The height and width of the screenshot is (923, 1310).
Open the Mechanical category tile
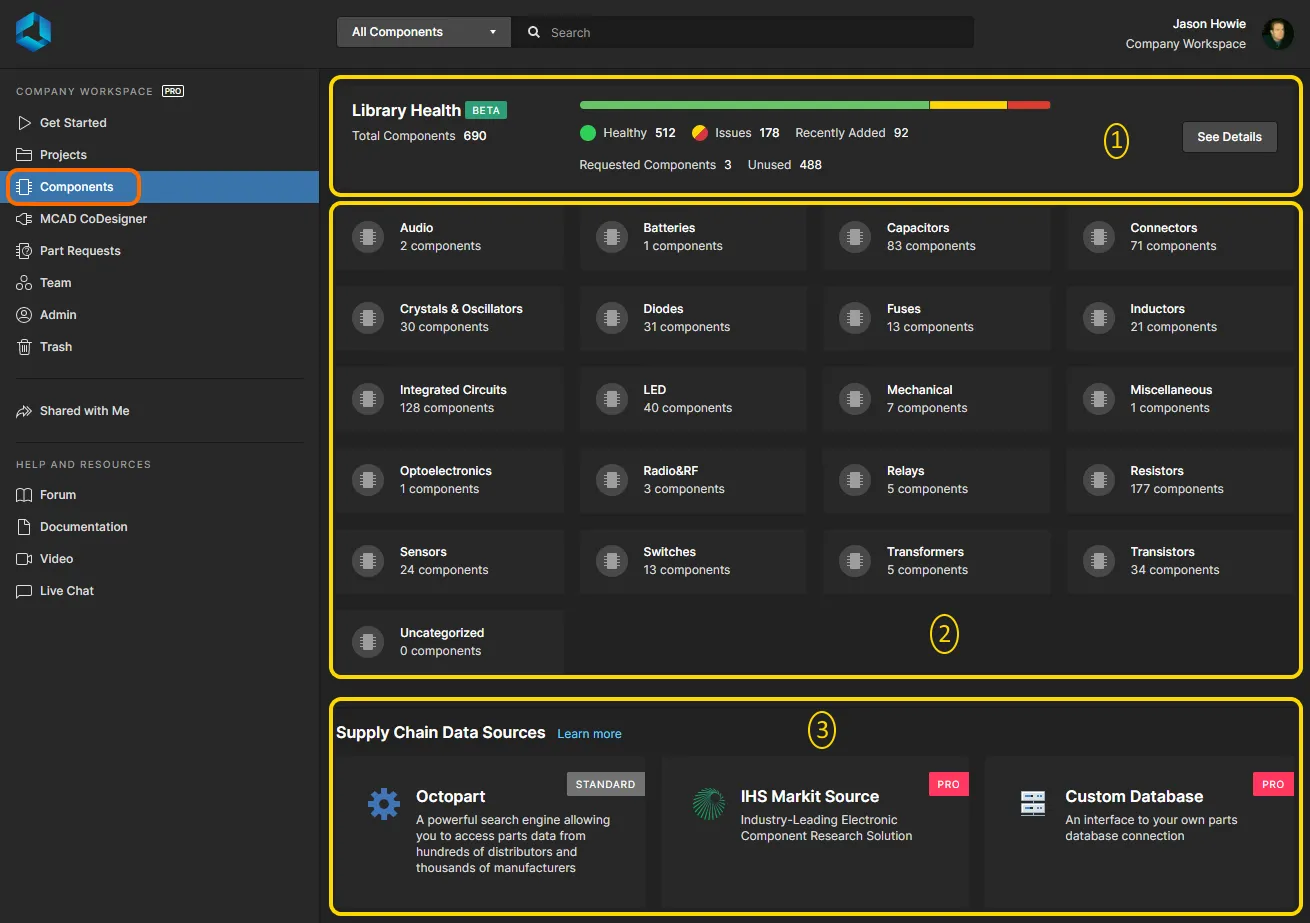click(x=937, y=399)
